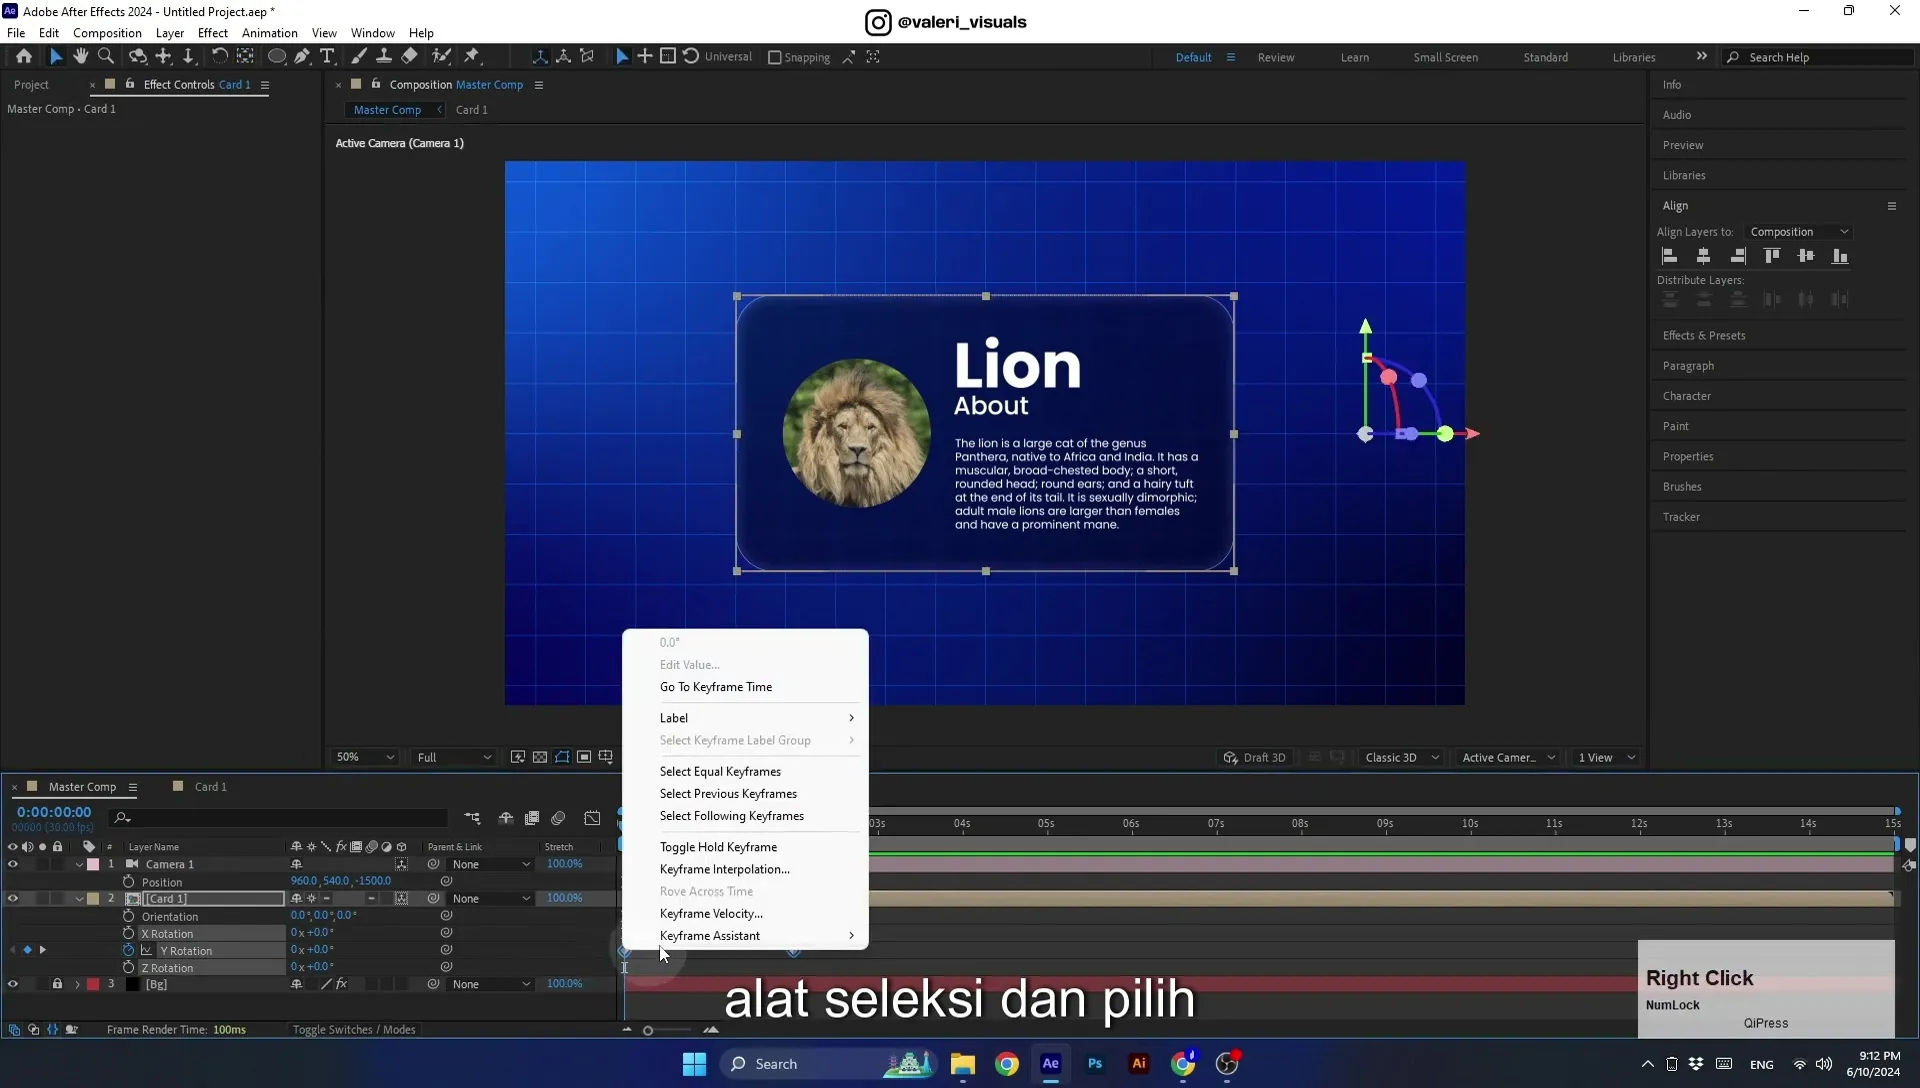Open the Graph Editor in timeline
Viewport: 1920px width, 1088px height.
592,818
